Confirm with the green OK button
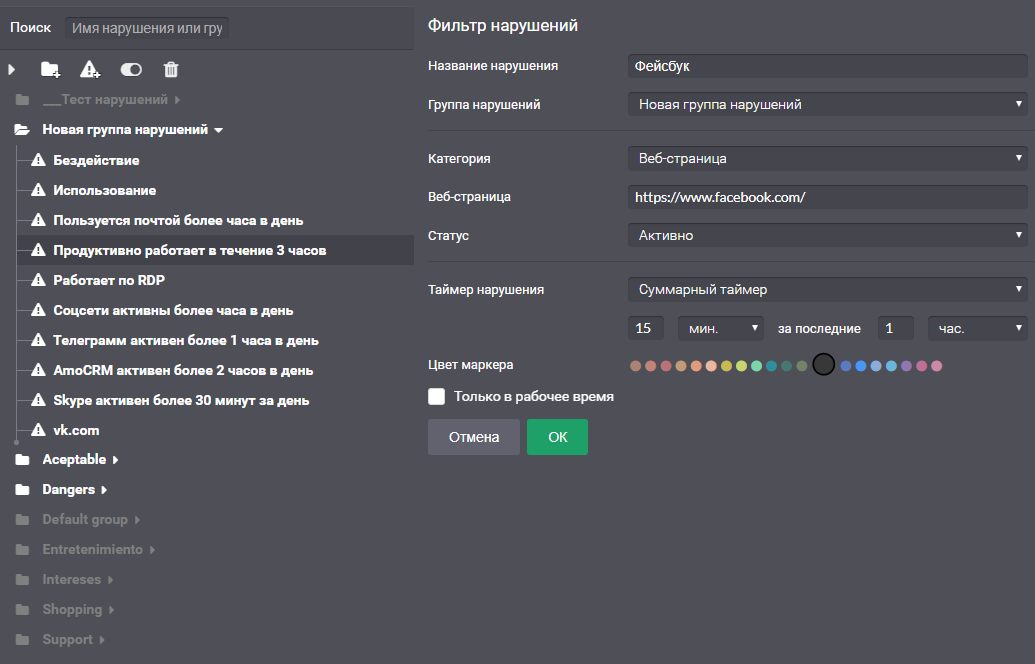The width and height of the screenshot is (1035, 664). coord(557,437)
